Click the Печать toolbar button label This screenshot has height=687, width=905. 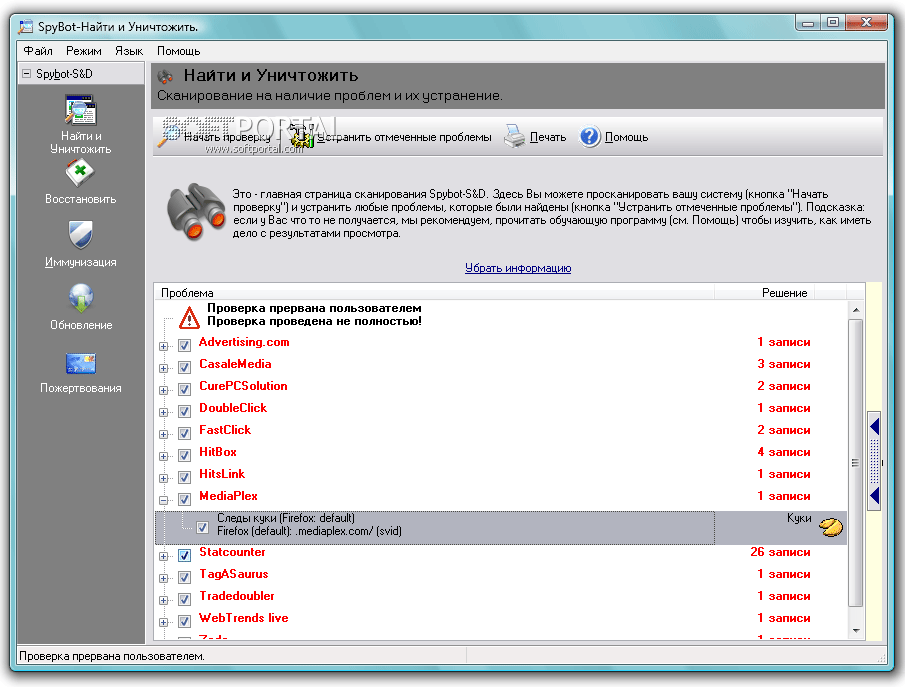point(548,137)
